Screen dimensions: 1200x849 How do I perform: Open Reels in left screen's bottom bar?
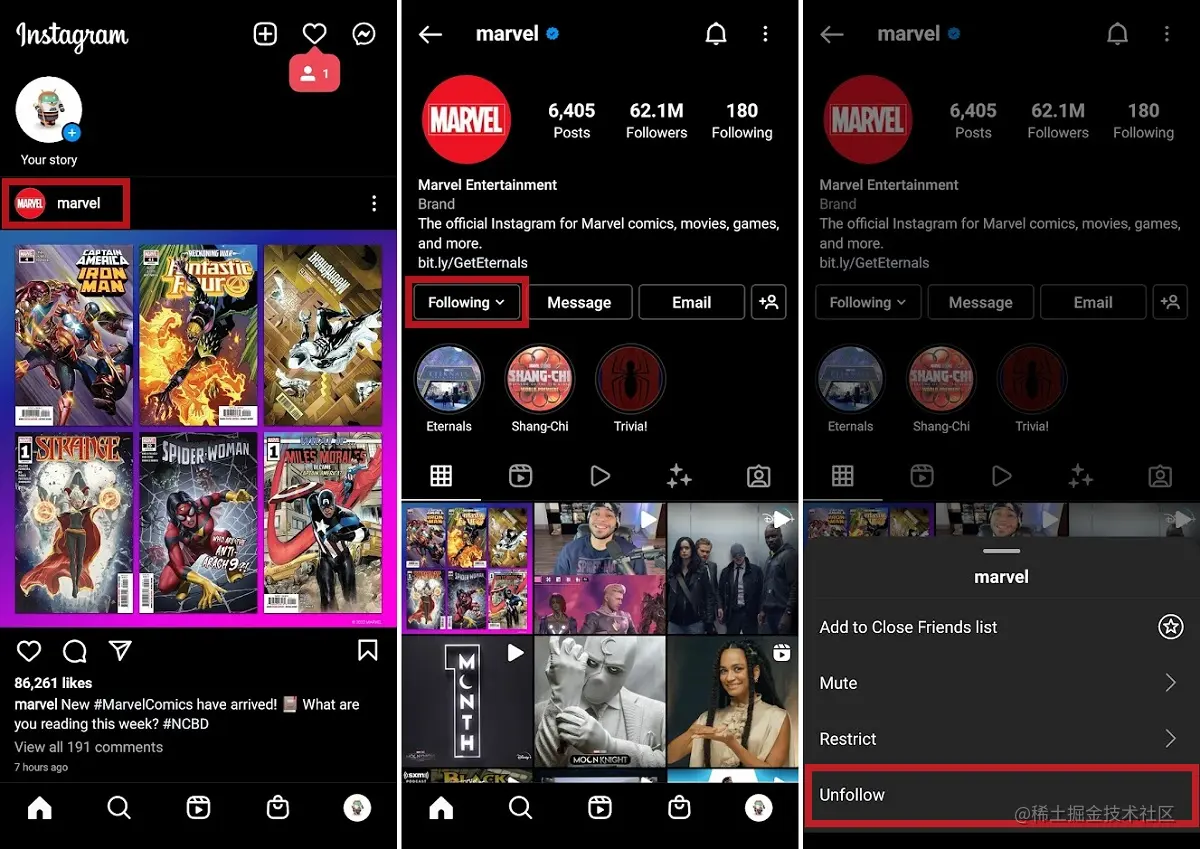tap(199, 808)
